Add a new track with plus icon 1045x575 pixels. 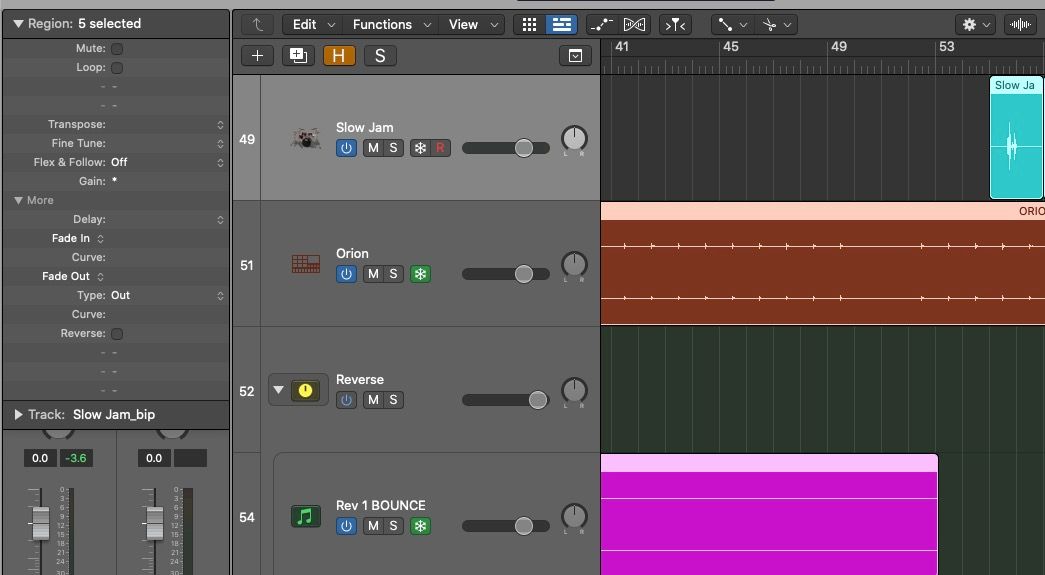click(x=257, y=56)
